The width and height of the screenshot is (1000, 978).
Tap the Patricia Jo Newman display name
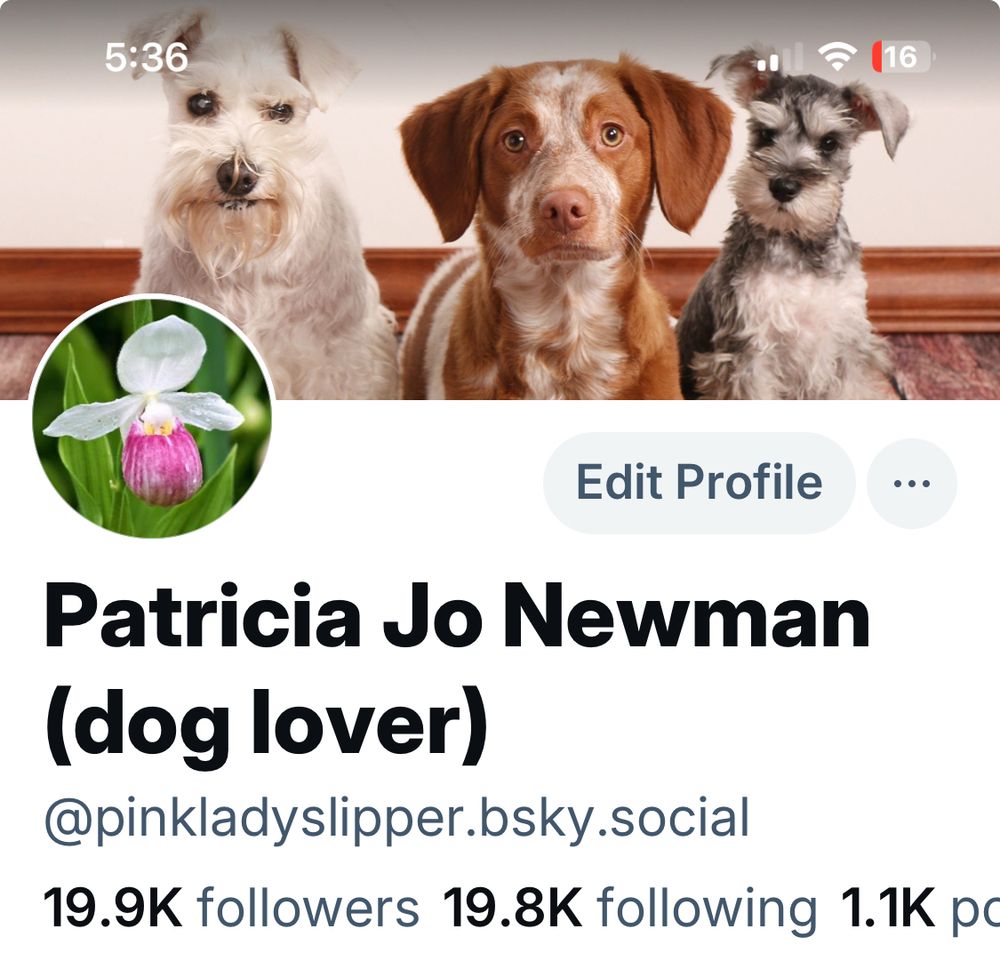(x=457, y=617)
